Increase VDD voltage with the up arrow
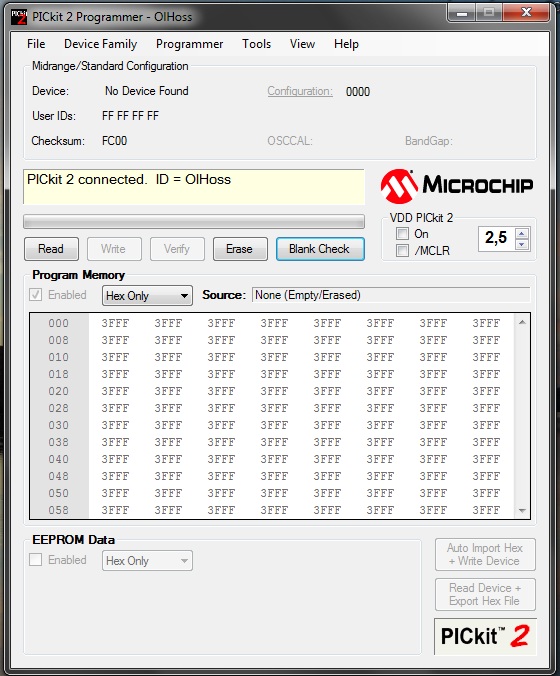 [522, 234]
